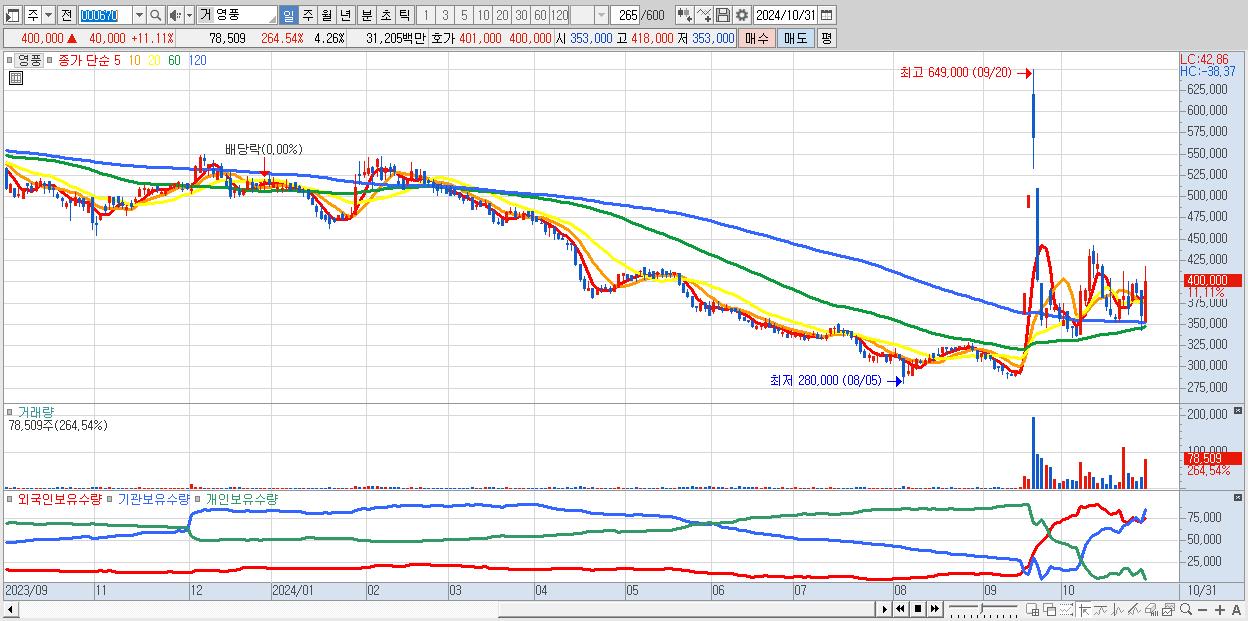The height and width of the screenshot is (621, 1248).
Task: Select the 초 second period toggle
Action: [x=385, y=15]
